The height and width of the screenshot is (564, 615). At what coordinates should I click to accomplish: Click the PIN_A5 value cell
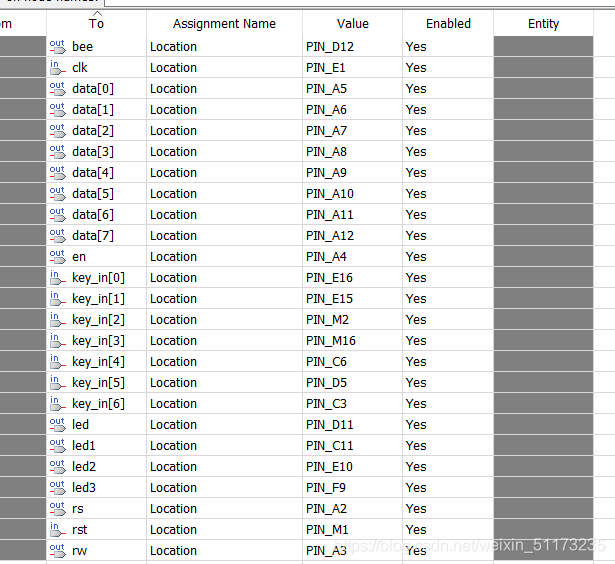(x=353, y=89)
